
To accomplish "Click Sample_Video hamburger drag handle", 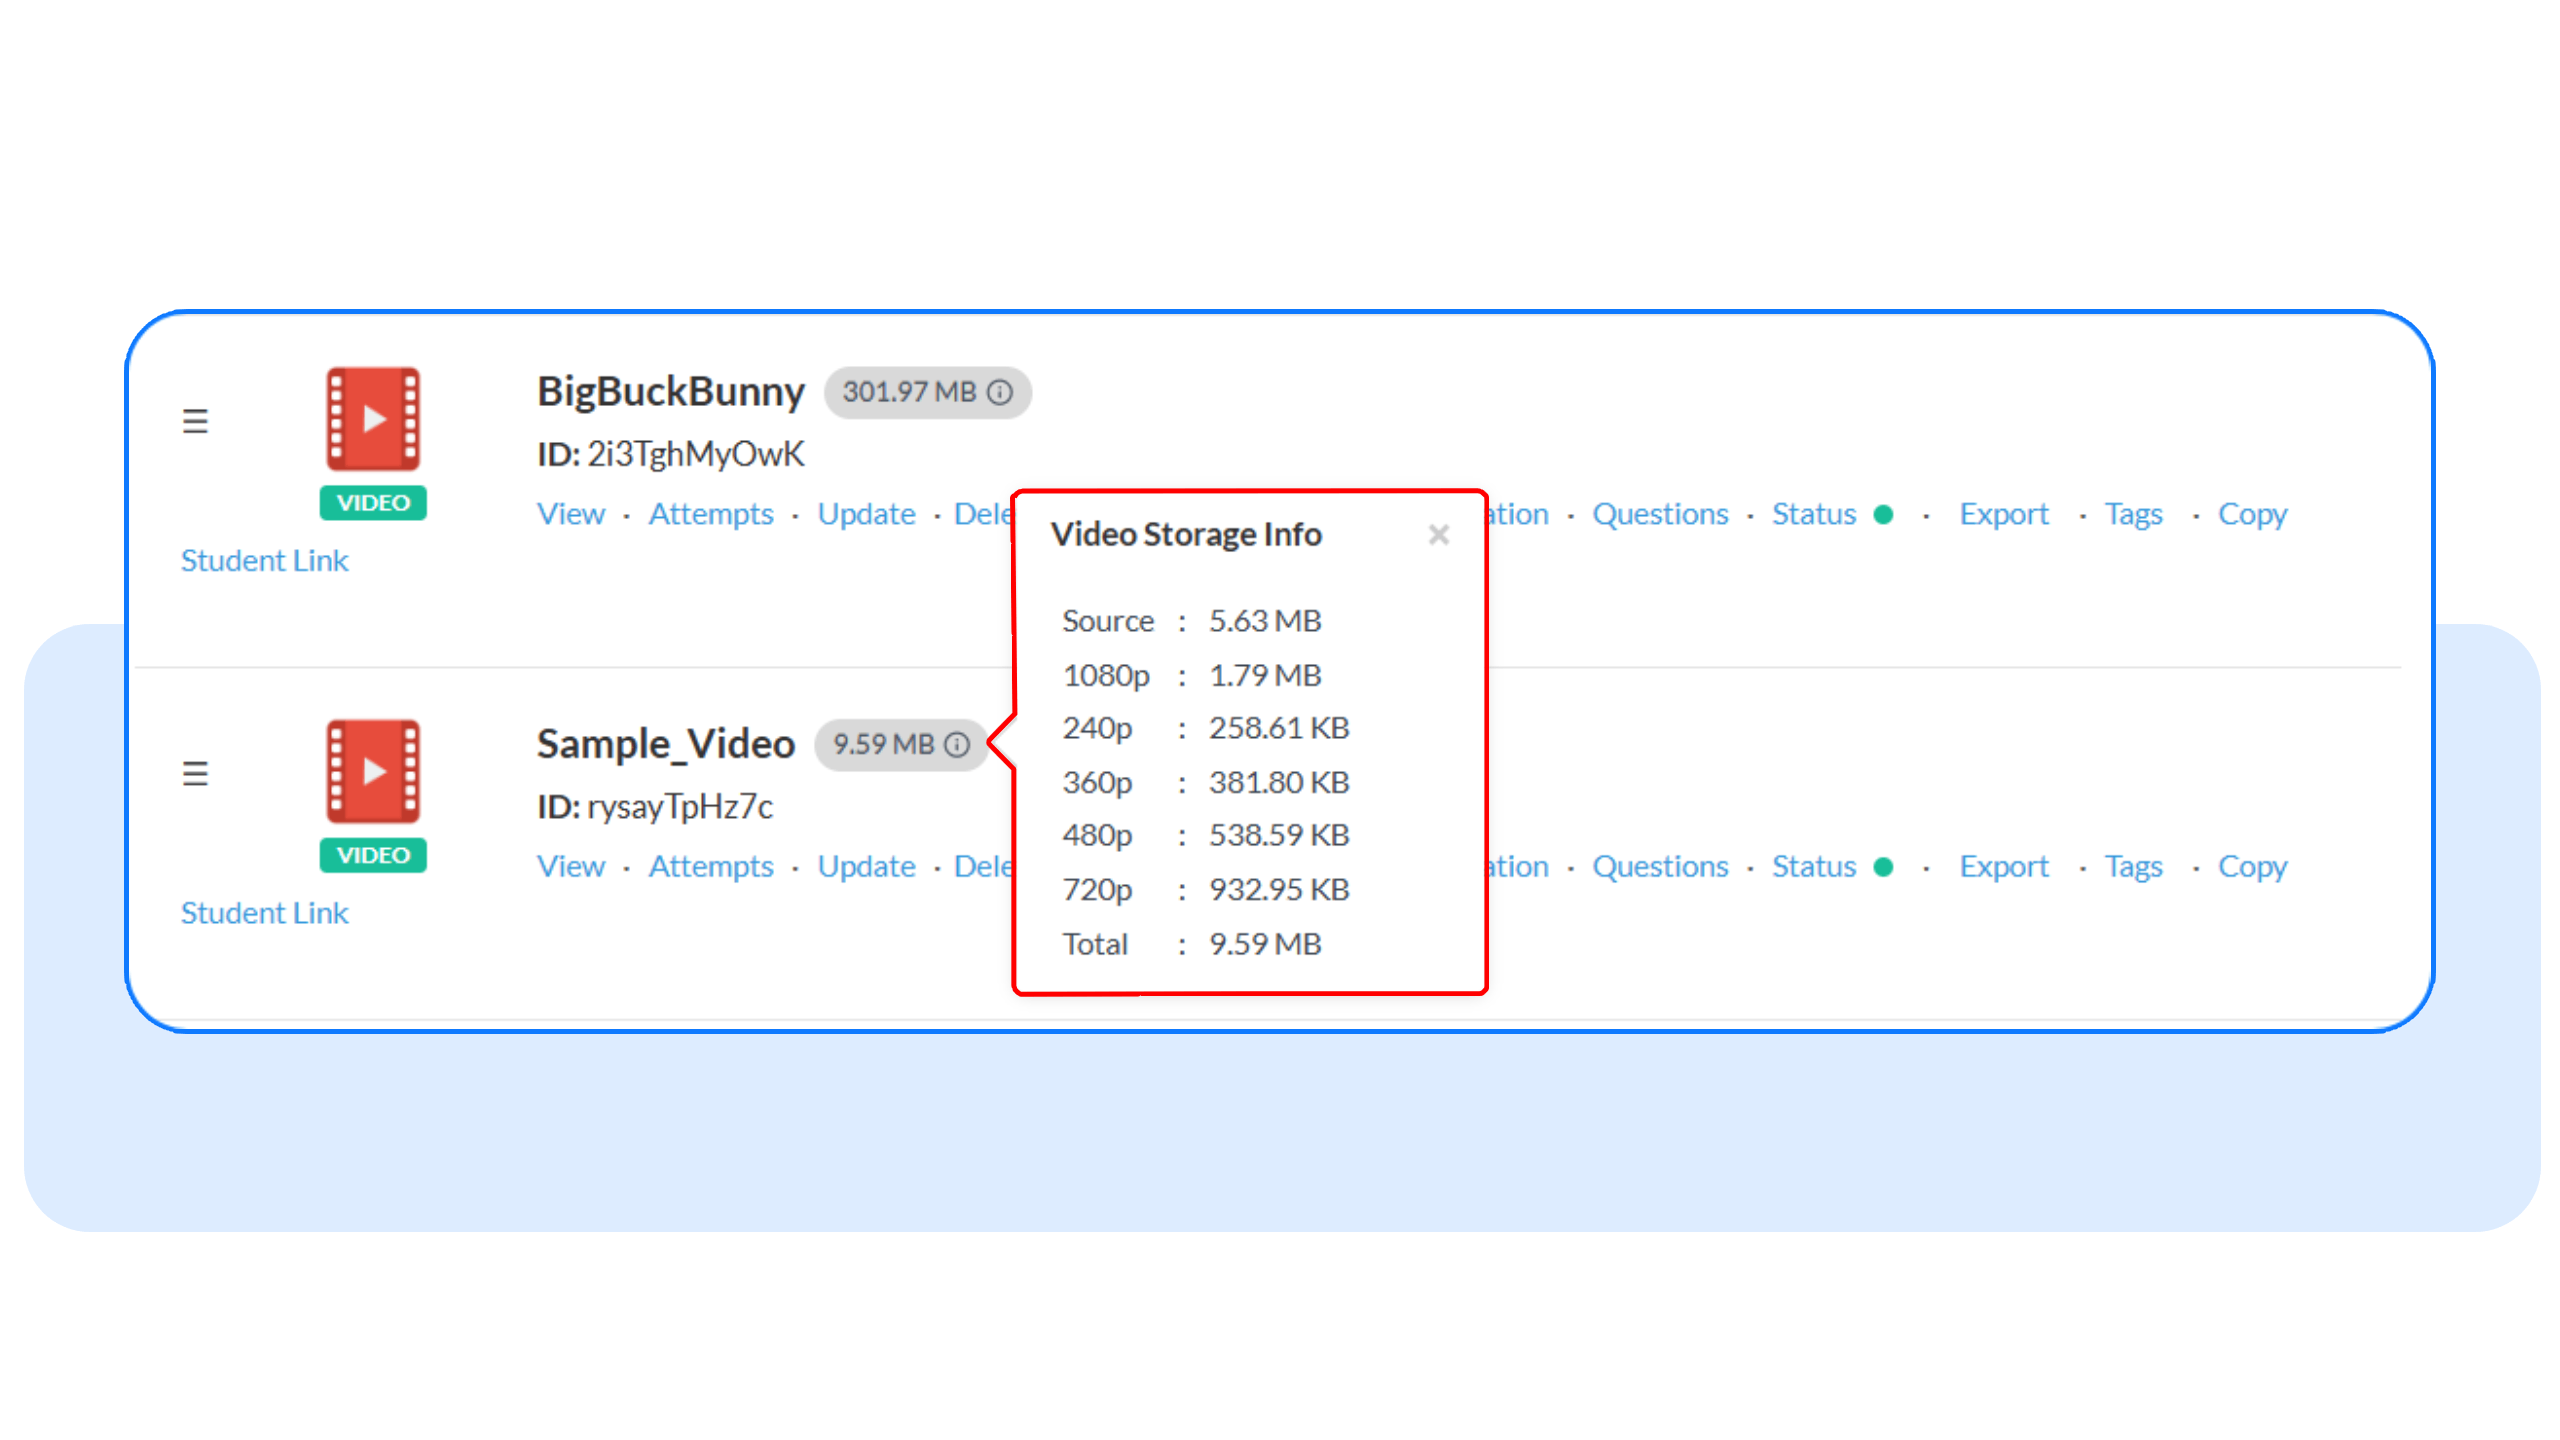I will pyautogui.click(x=195, y=773).
